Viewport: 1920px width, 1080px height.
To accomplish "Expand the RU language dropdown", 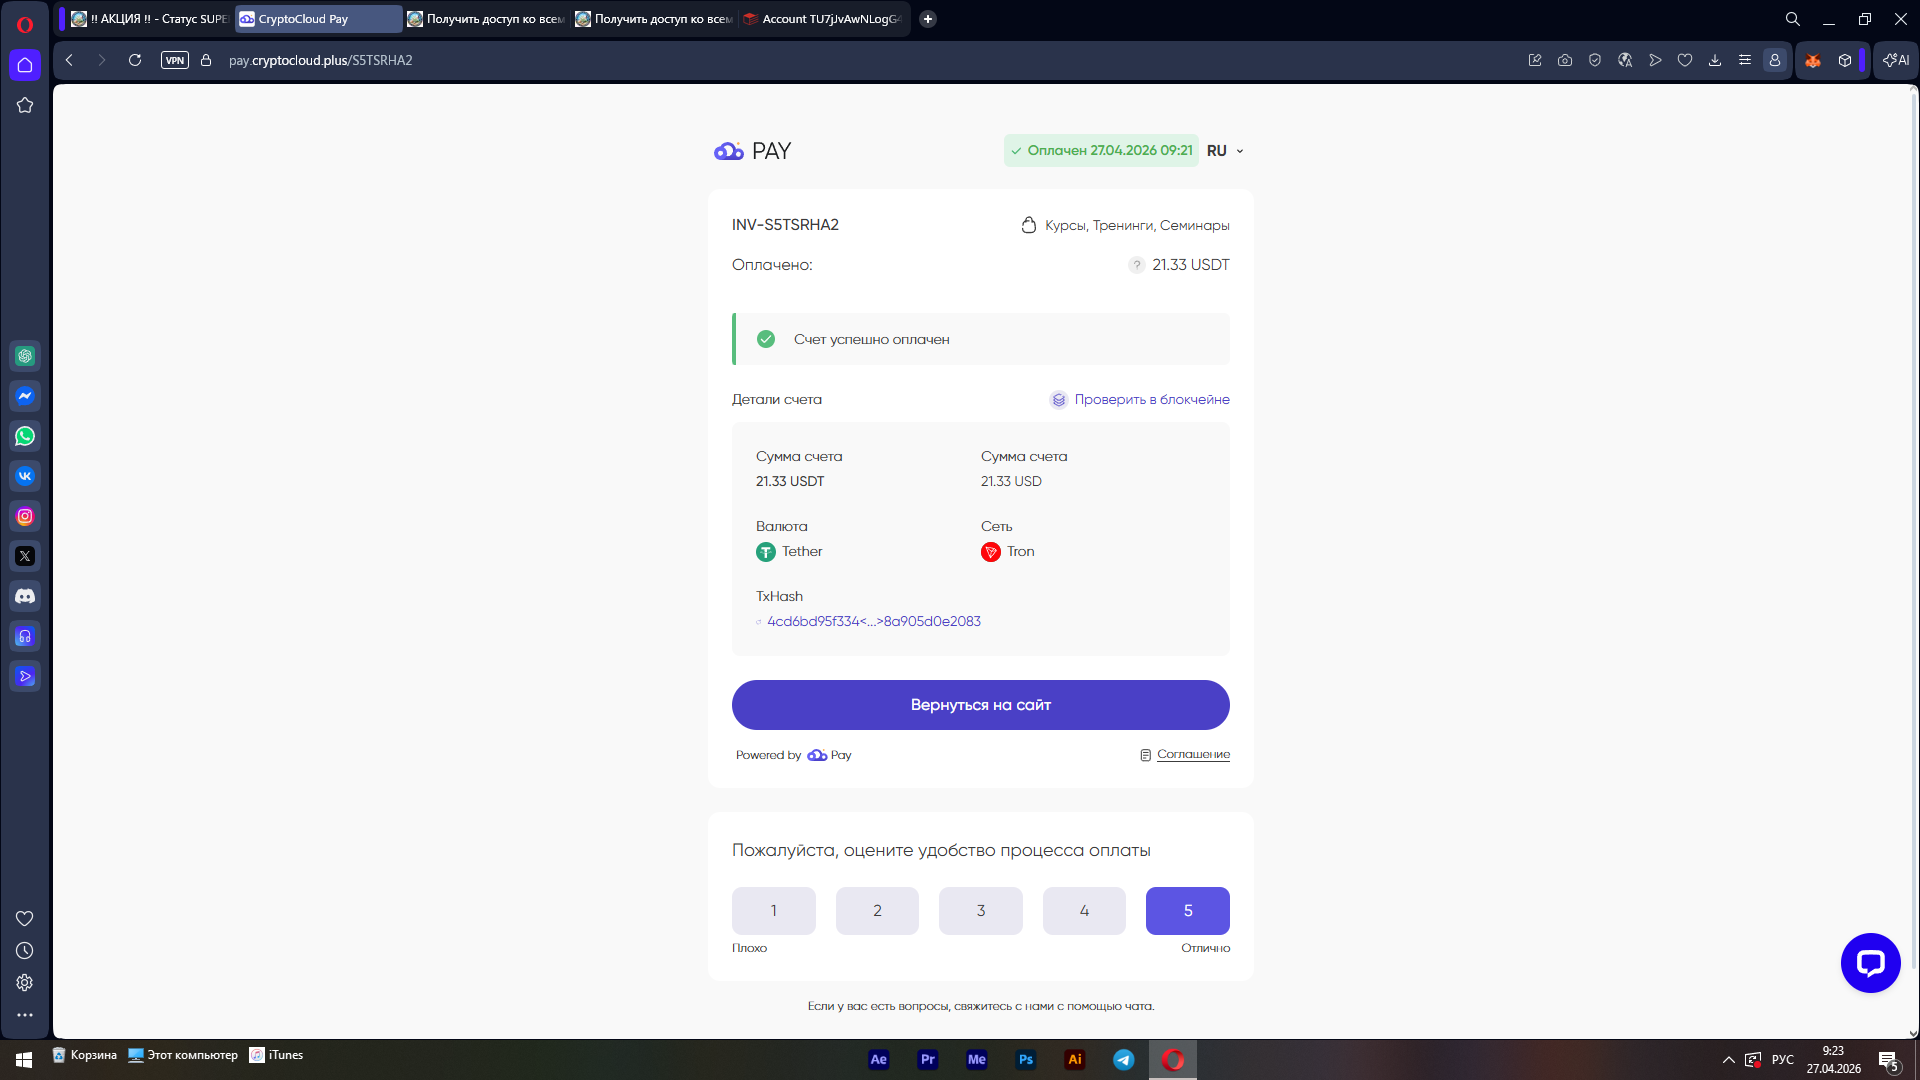I will pos(1225,151).
